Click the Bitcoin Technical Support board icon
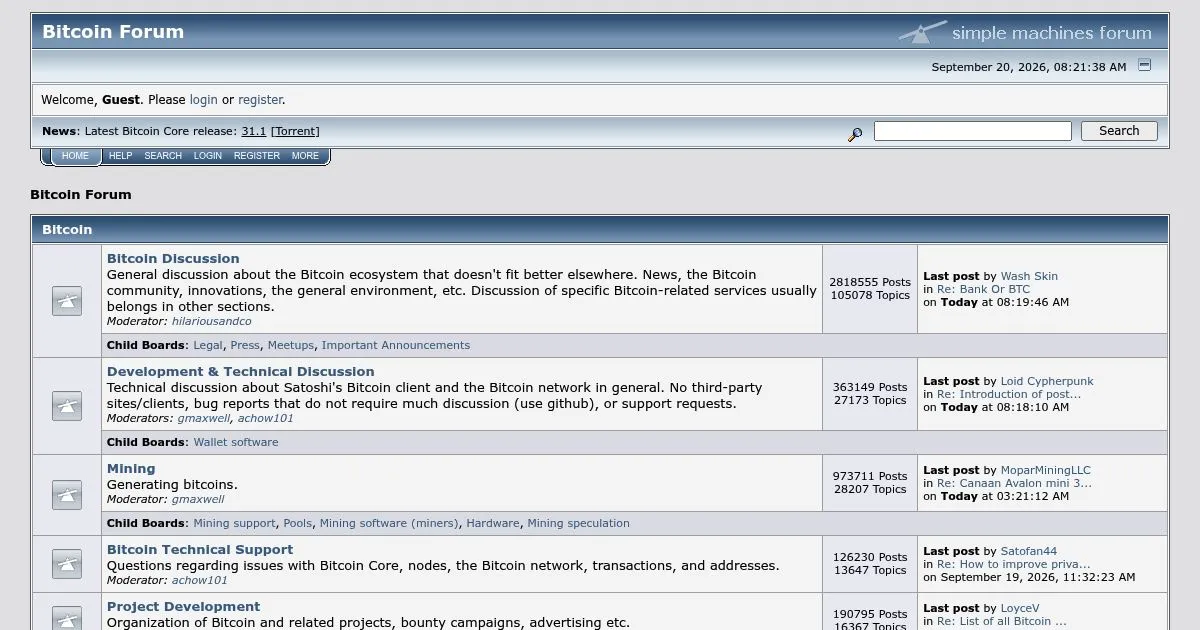 tap(67, 564)
